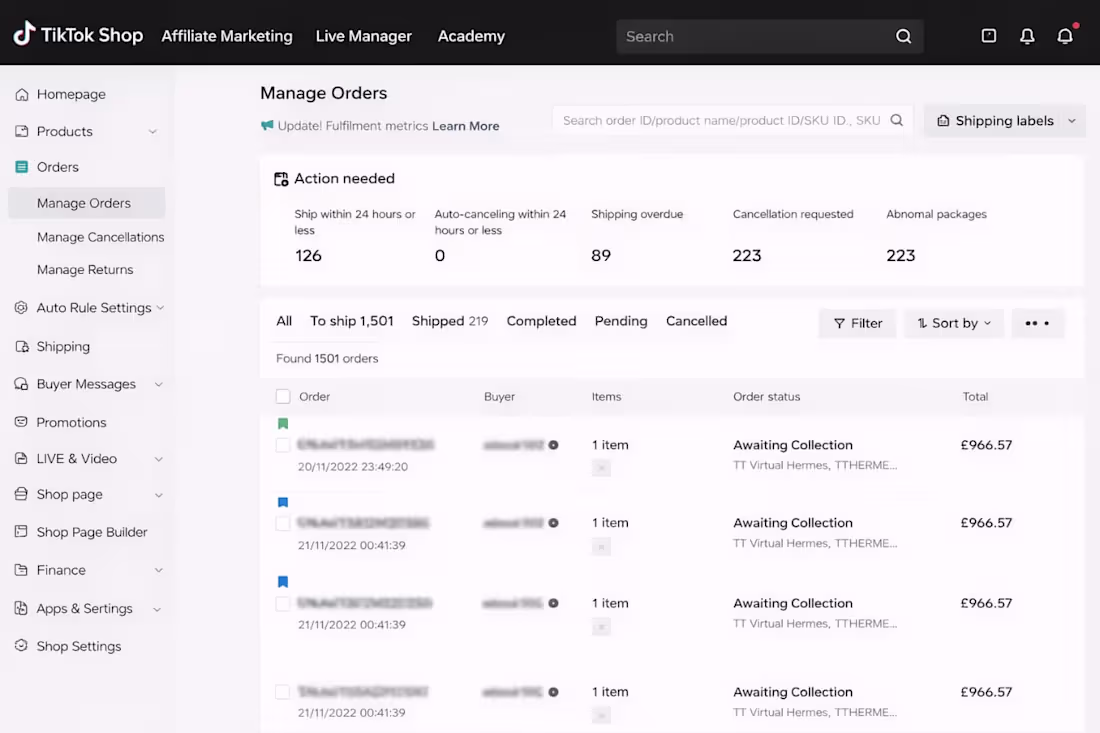The height and width of the screenshot is (733, 1100).
Task: Click Ship within 24 hours count 126
Action: (308, 255)
